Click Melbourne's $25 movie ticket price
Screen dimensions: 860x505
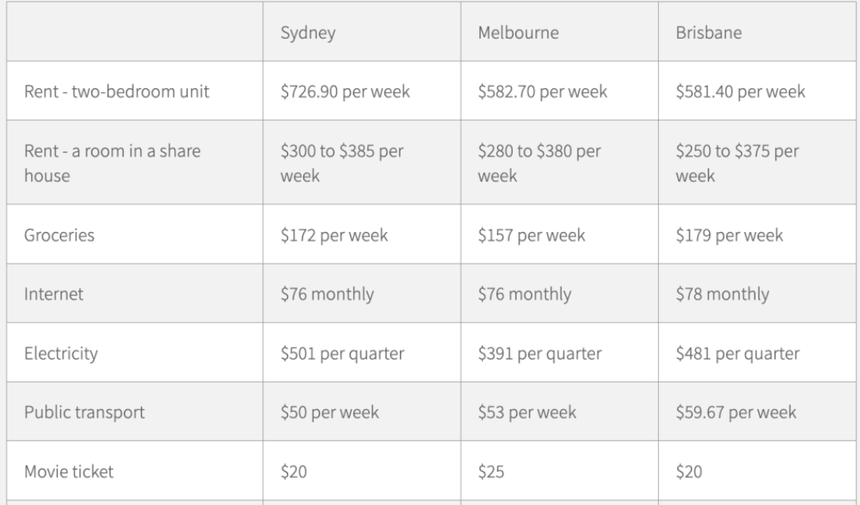pyautogui.click(x=491, y=471)
